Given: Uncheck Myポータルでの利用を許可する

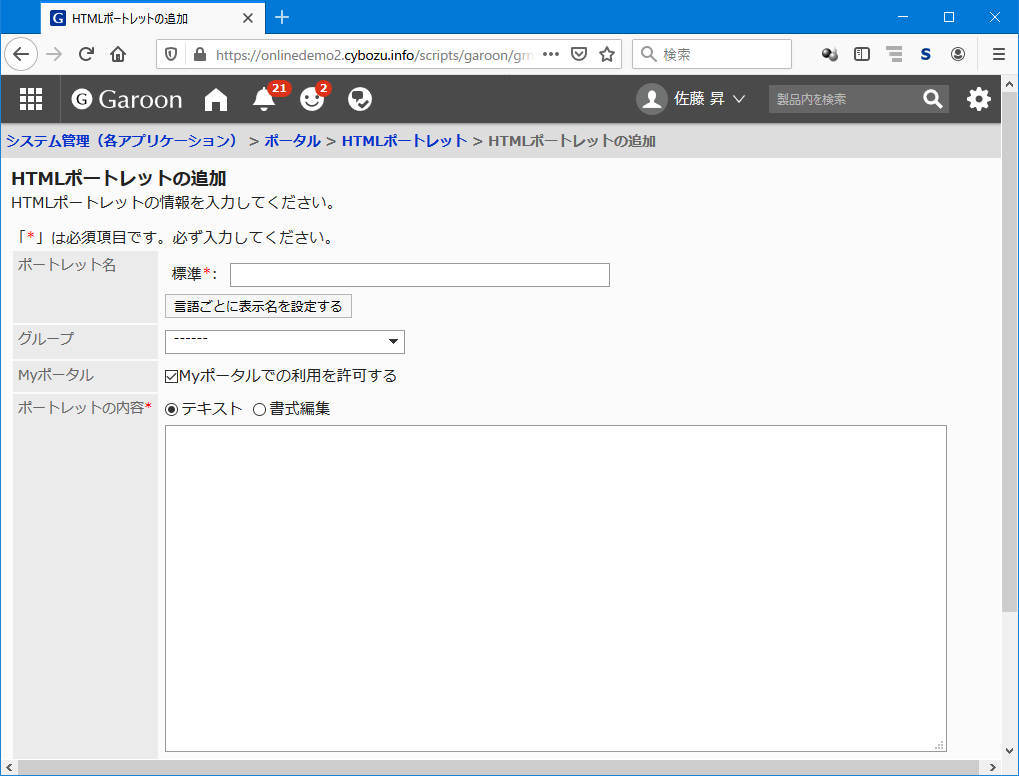Looking at the screenshot, I should point(171,375).
